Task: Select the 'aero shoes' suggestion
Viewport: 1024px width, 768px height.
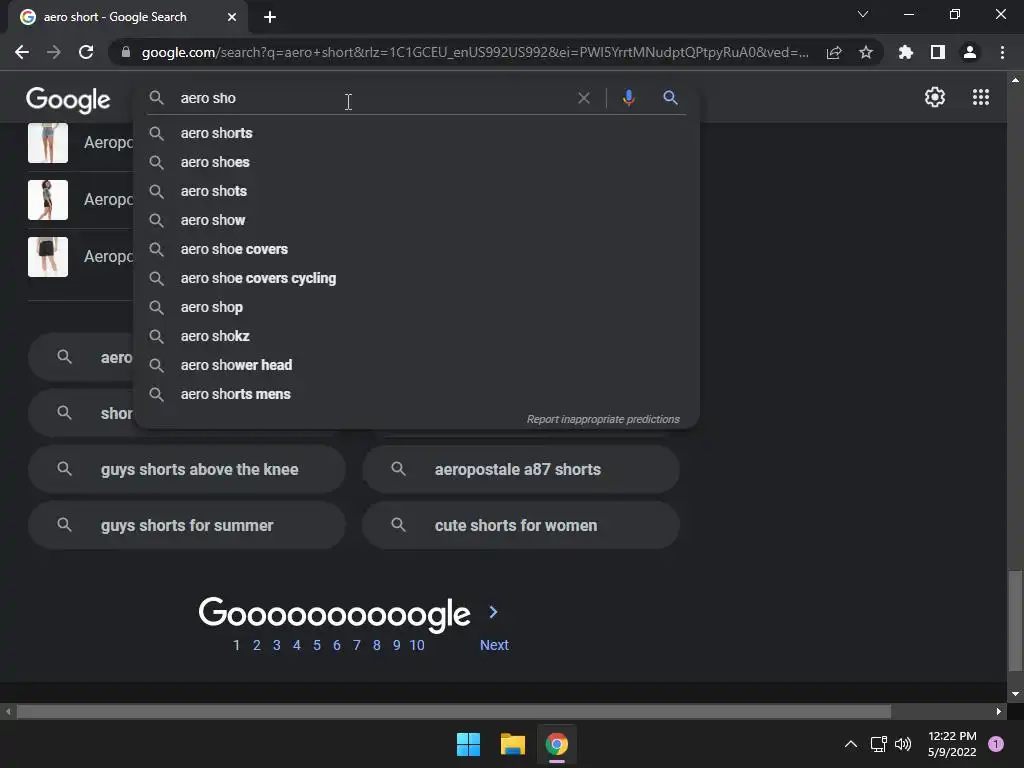Action: pos(417,162)
